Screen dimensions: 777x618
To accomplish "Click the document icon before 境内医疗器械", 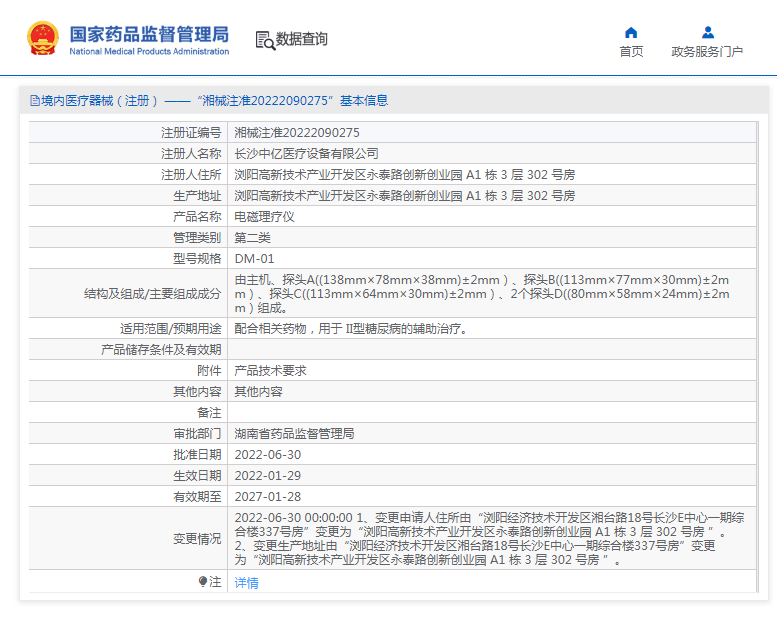I will tap(35, 101).
